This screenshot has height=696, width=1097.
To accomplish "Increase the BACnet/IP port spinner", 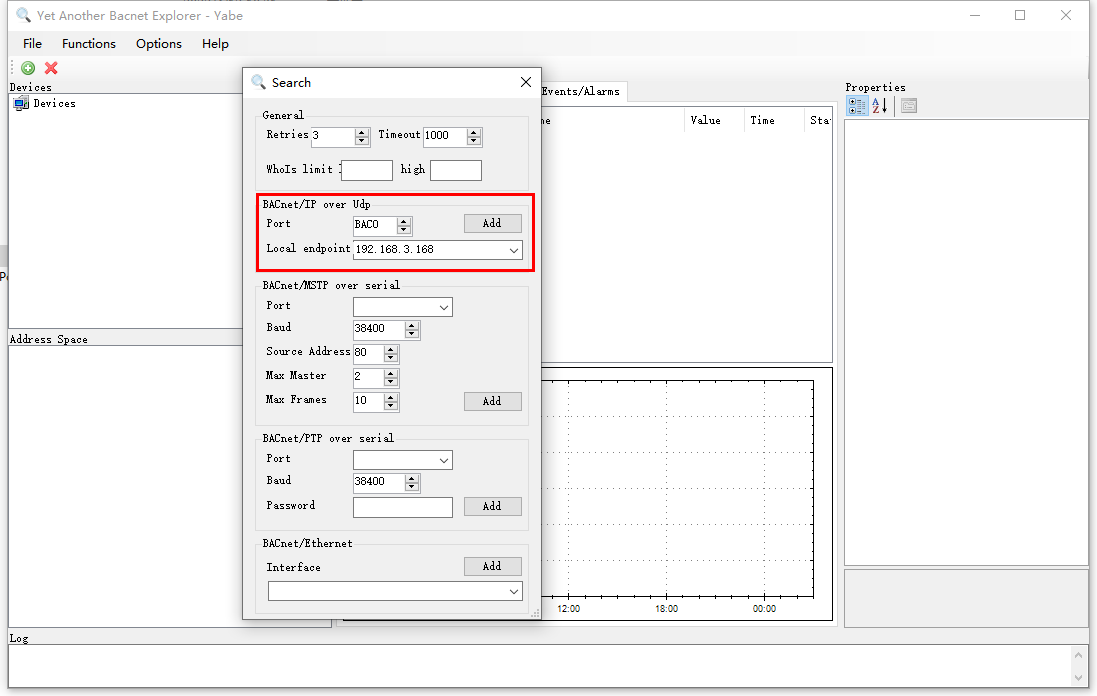I will pyautogui.click(x=404, y=221).
